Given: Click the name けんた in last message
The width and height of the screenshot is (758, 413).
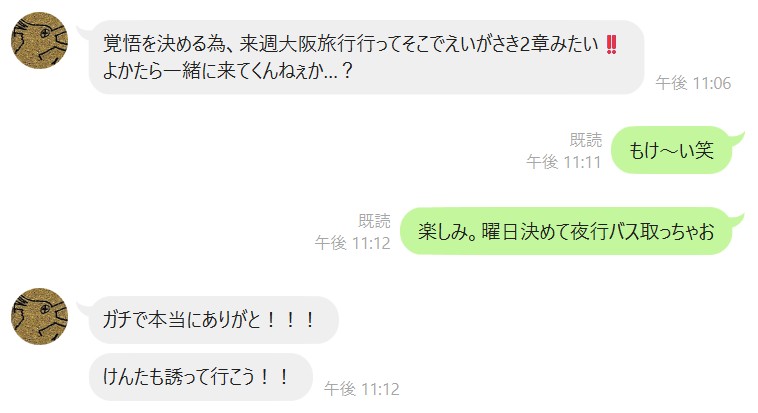Looking at the screenshot, I should click(127, 377).
